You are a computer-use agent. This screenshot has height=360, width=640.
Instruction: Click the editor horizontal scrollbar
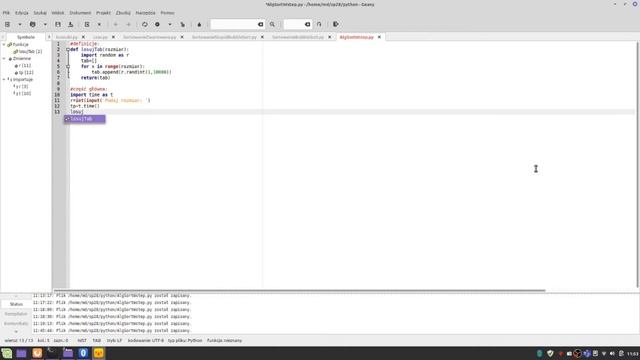point(300,291)
